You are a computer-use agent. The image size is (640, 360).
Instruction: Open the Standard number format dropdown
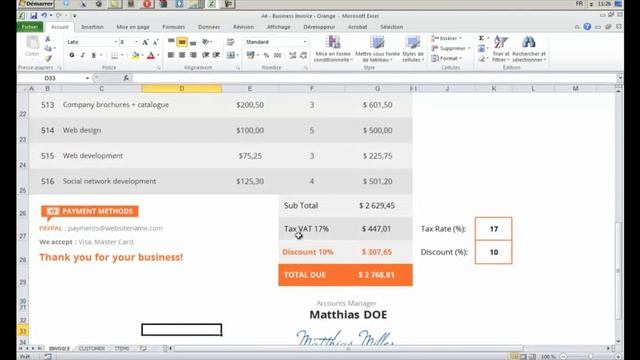click(x=305, y=42)
